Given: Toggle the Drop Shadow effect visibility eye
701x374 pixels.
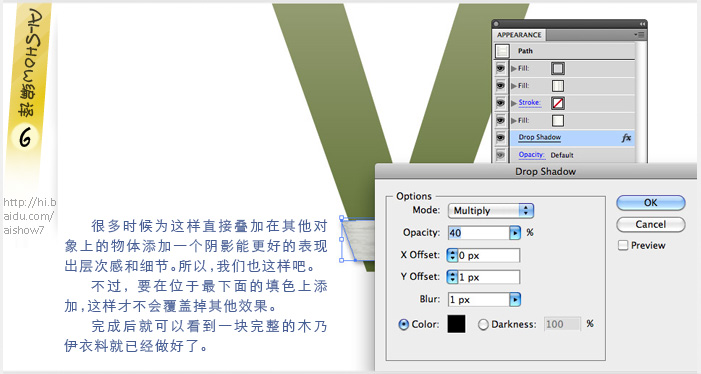Looking at the screenshot, I should pos(500,138).
